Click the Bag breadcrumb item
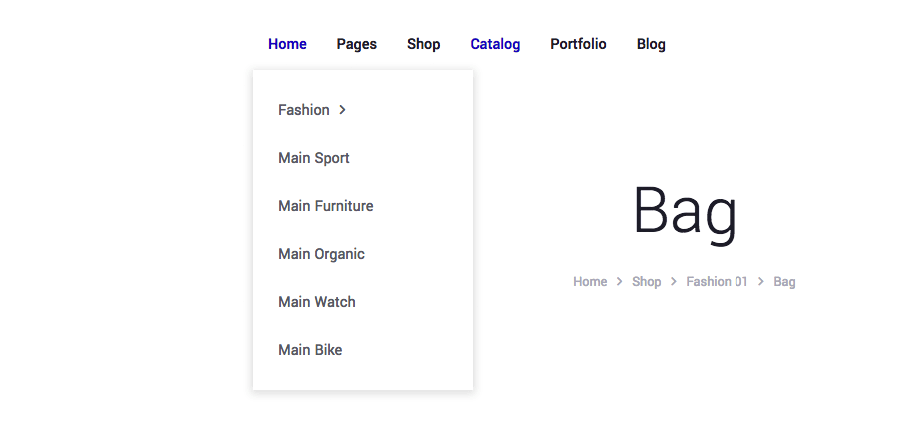 pyautogui.click(x=784, y=282)
